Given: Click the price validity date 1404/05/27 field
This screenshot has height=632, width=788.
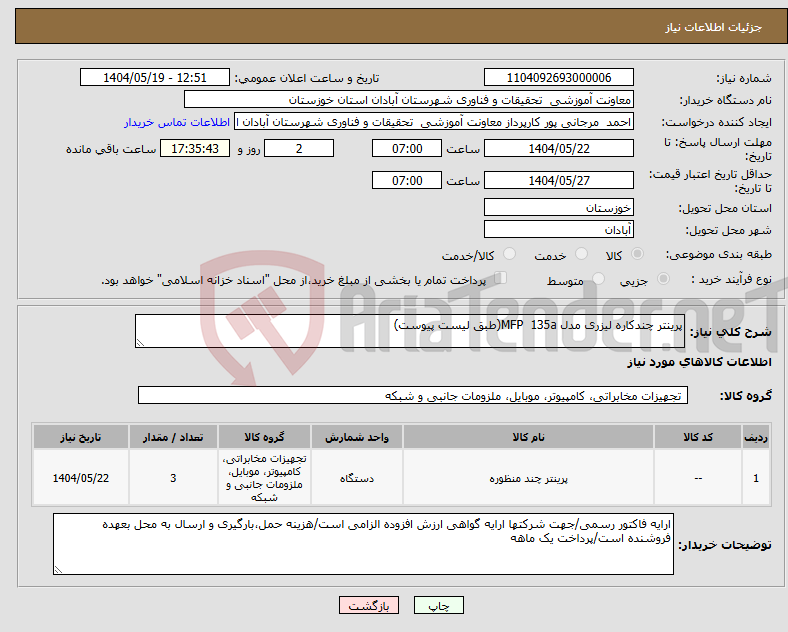Looking at the screenshot, I should [x=558, y=180].
